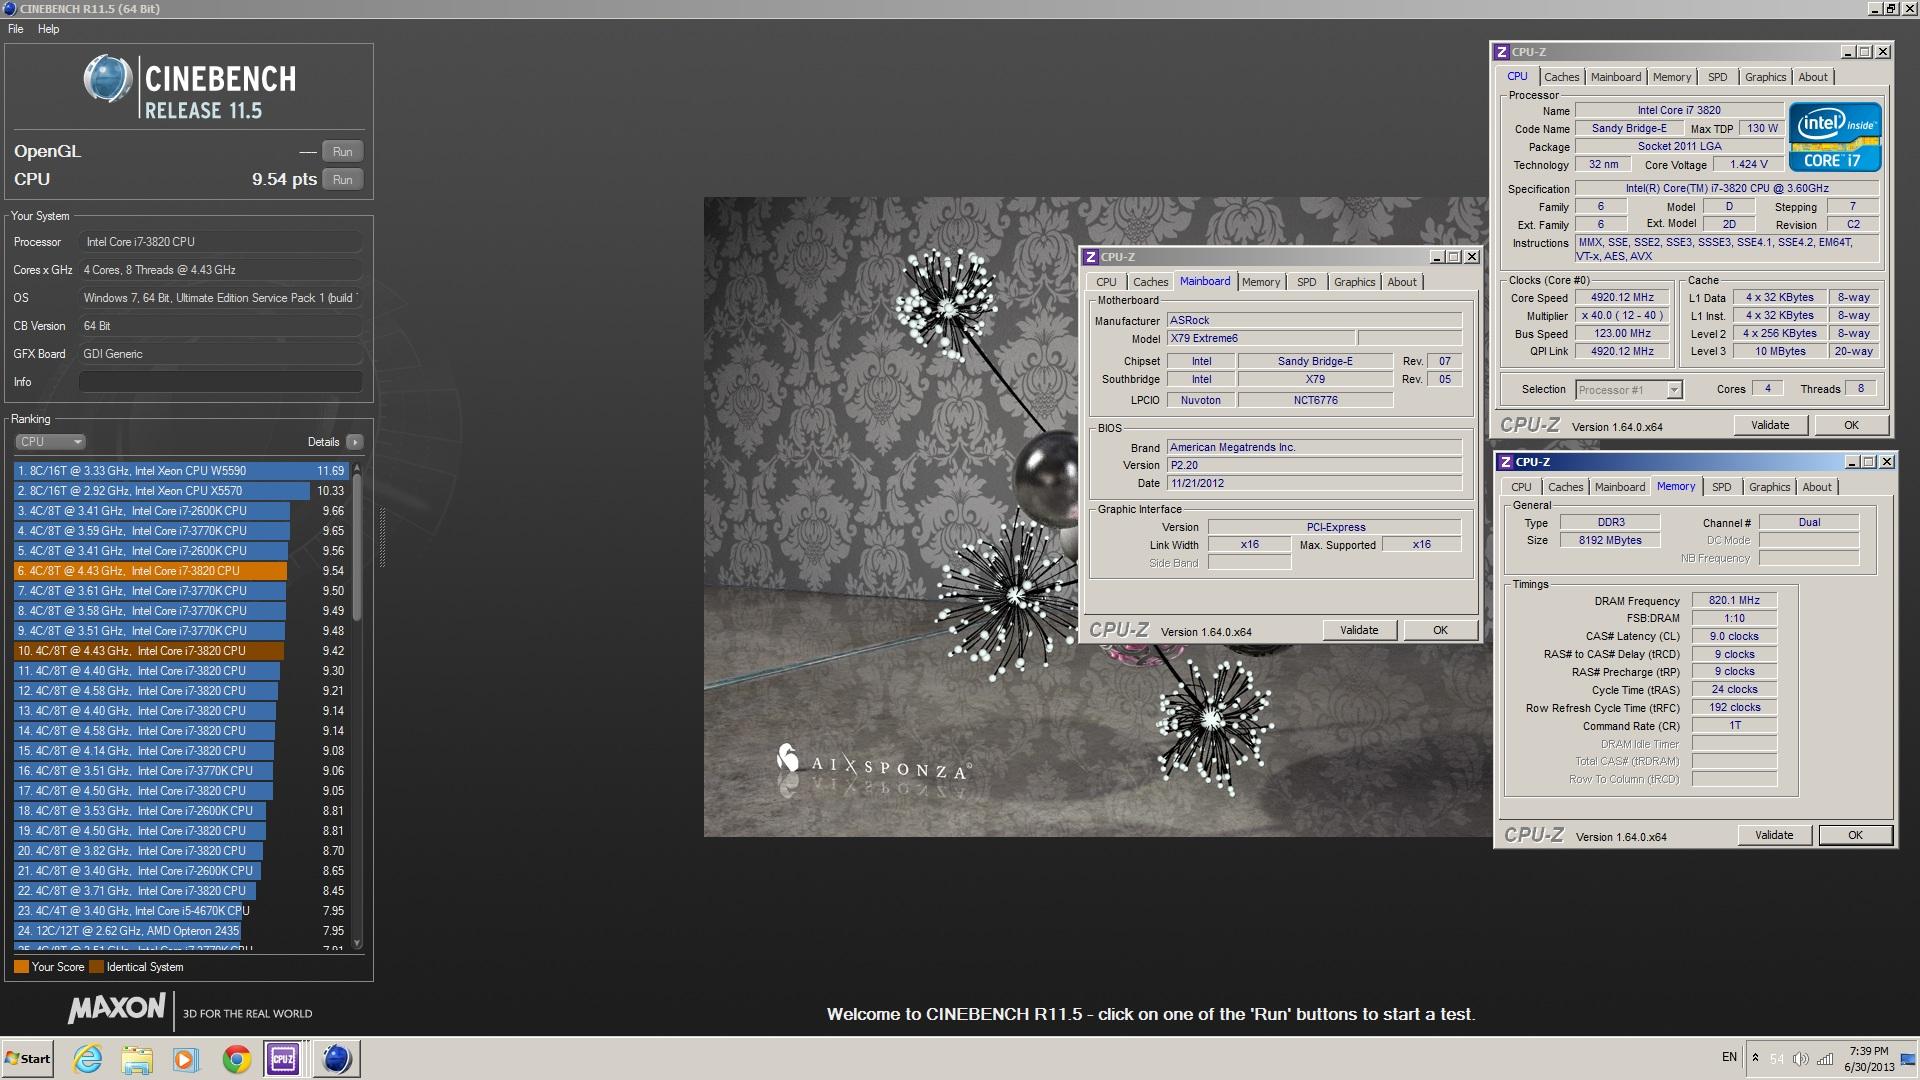Open Mainboard tab in Memory CPU-Z window
The image size is (1920, 1080).
coord(1619,487)
